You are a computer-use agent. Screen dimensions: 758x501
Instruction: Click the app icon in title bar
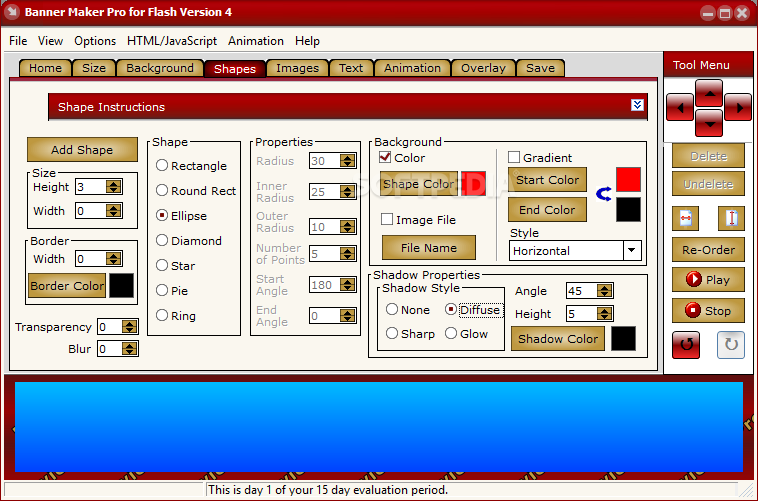(x=12, y=12)
